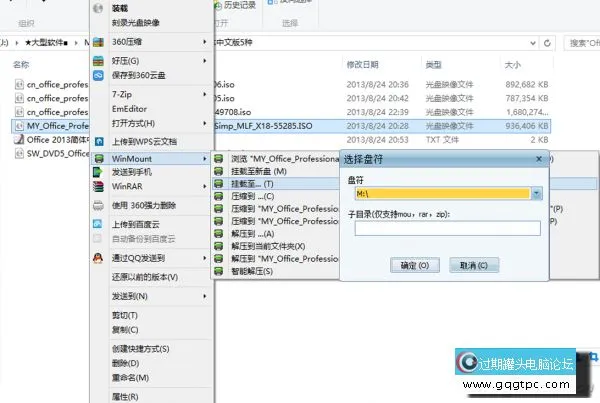Click the 保存到360云盘 cloud icon
This screenshot has width=600, height=403.
click(98, 75)
